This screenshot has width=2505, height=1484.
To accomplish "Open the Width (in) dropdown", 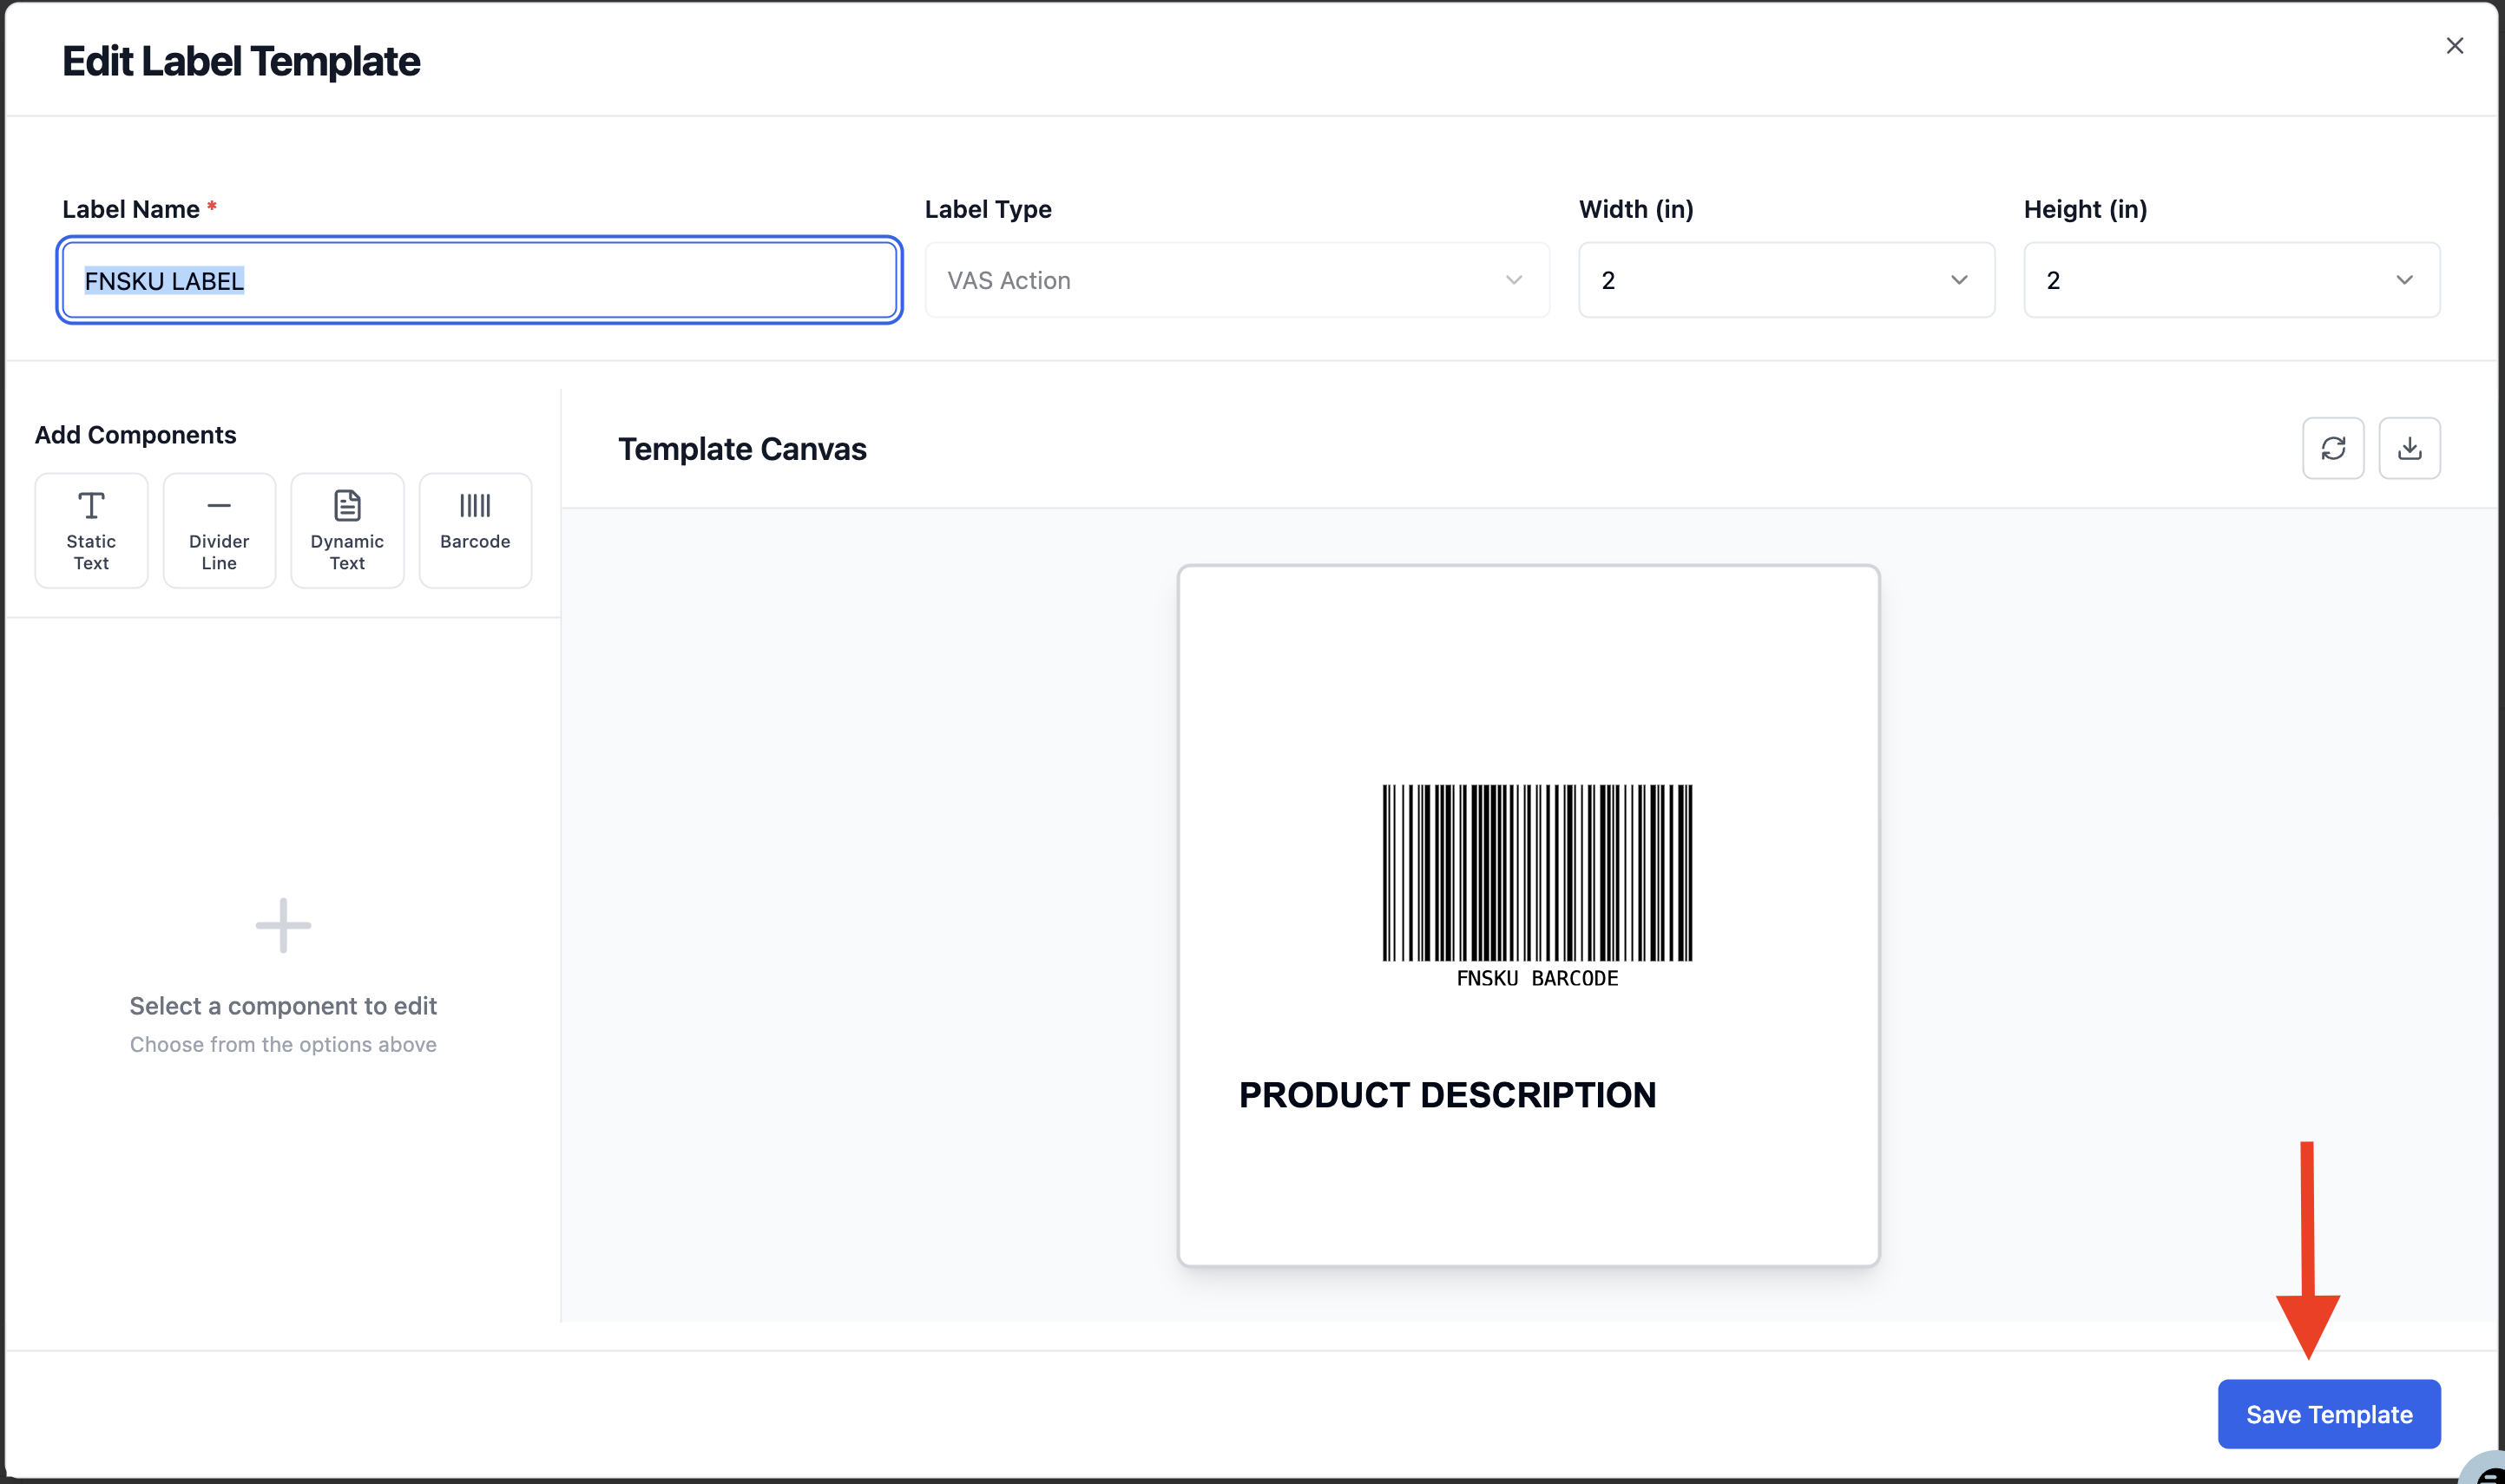I will tap(1786, 280).
